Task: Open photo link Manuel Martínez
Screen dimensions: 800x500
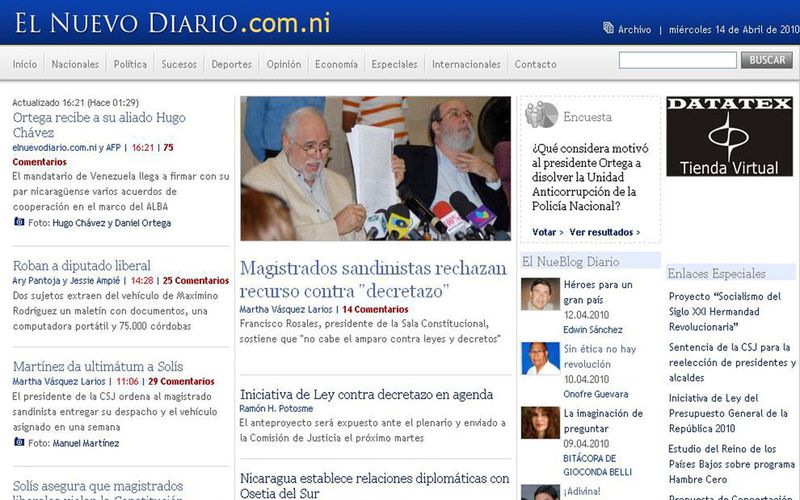Action: tap(86, 443)
